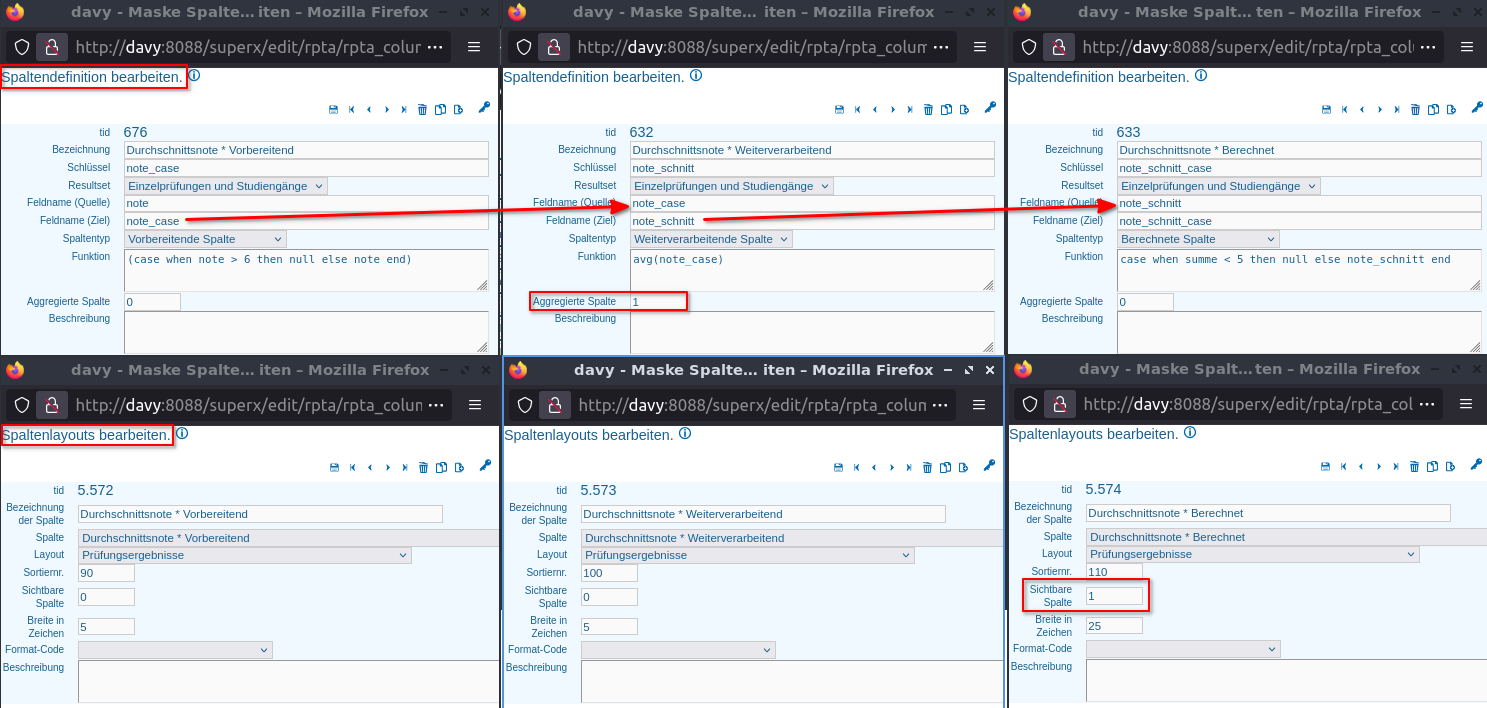This screenshot has height=708, width=1487.
Task: Open Firefox hamburger menu in the tid 632 window
Action: (x=979, y=47)
